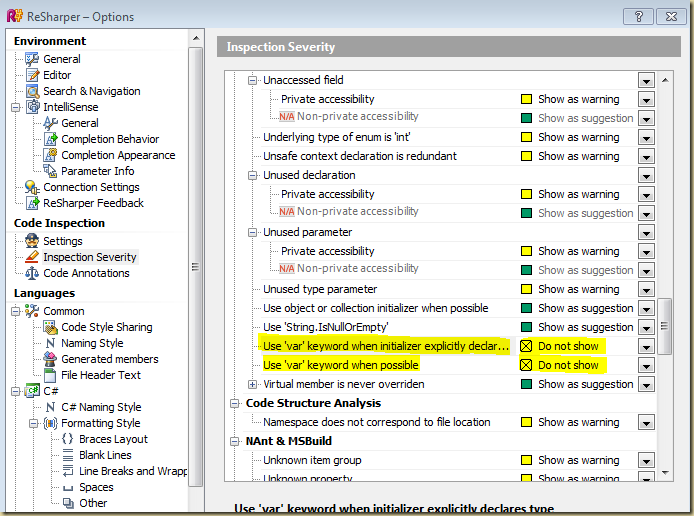Click the Naming Style N icon
694x516 pixels.
[x=50, y=343]
